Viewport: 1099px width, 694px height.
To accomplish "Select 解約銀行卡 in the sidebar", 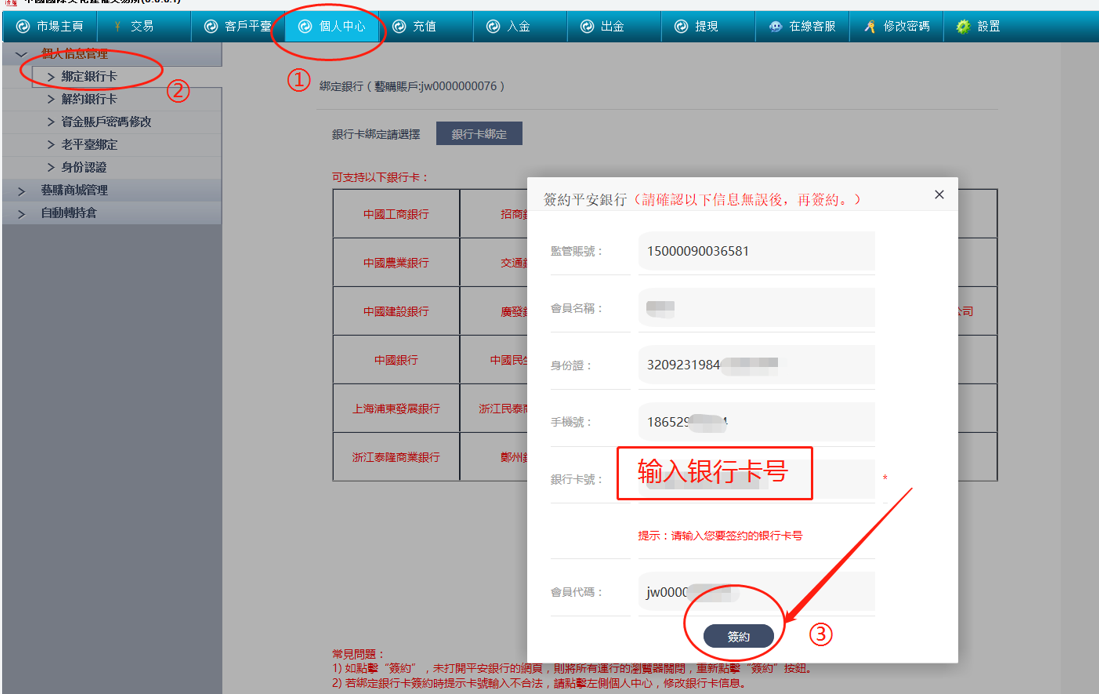I will click(x=112, y=99).
